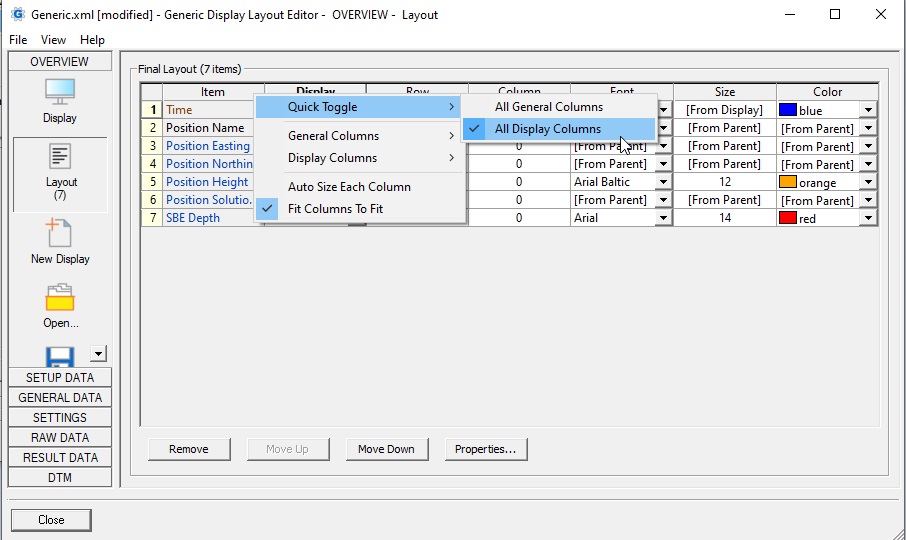Click the orange color swatch

point(787,182)
